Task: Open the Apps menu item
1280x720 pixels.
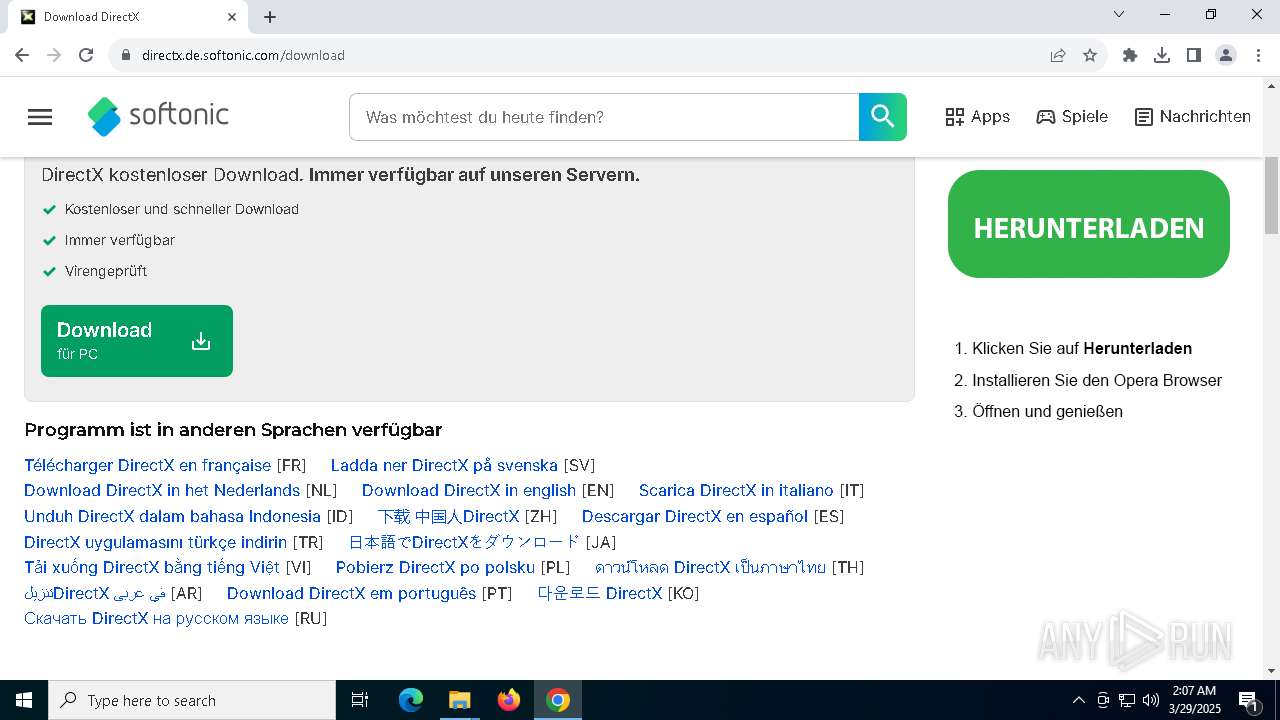Action: [x=978, y=117]
